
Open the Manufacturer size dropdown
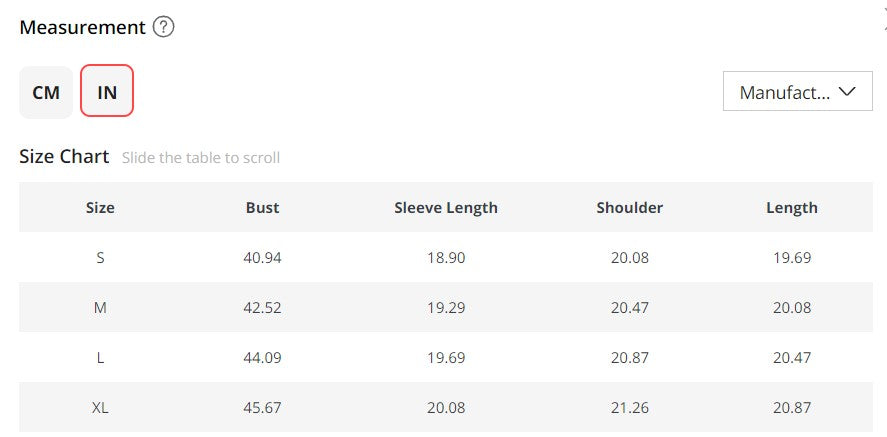pos(797,92)
